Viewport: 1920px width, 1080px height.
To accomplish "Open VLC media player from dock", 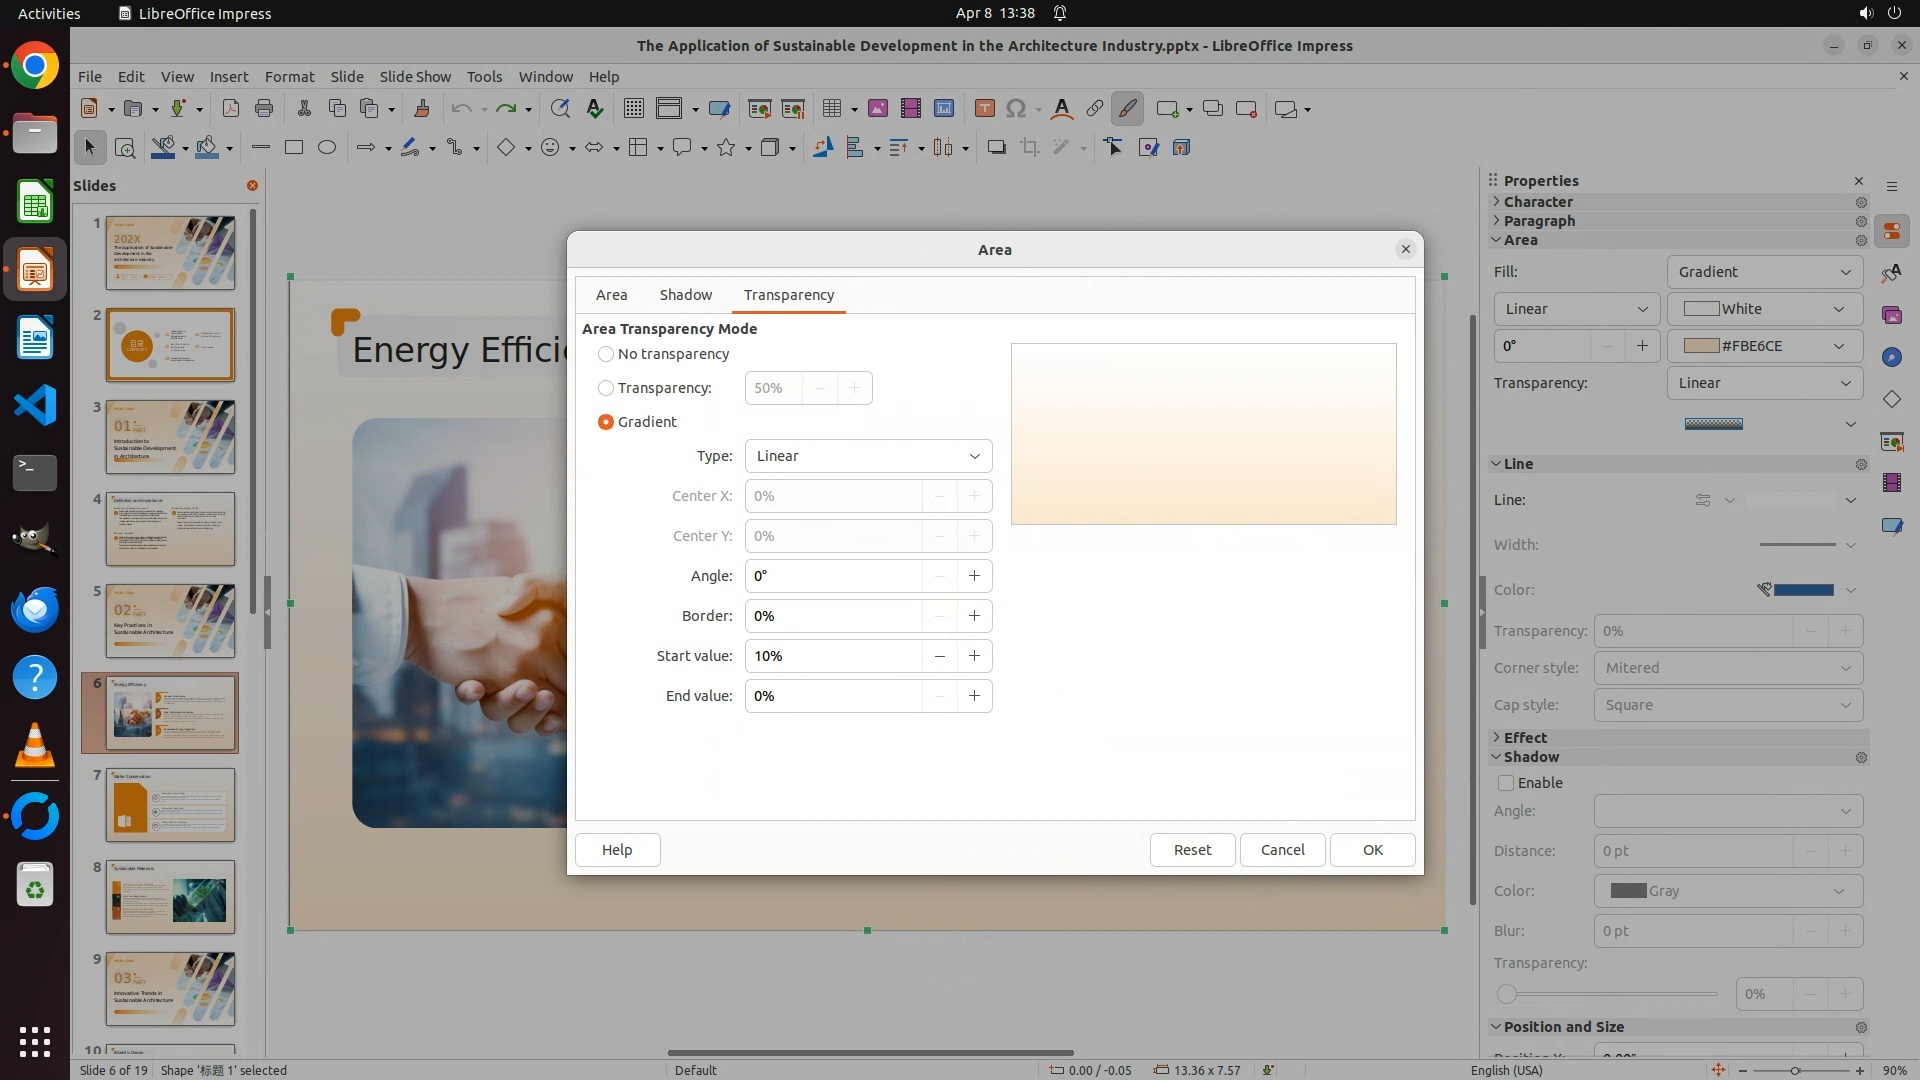I will (35, 746).
